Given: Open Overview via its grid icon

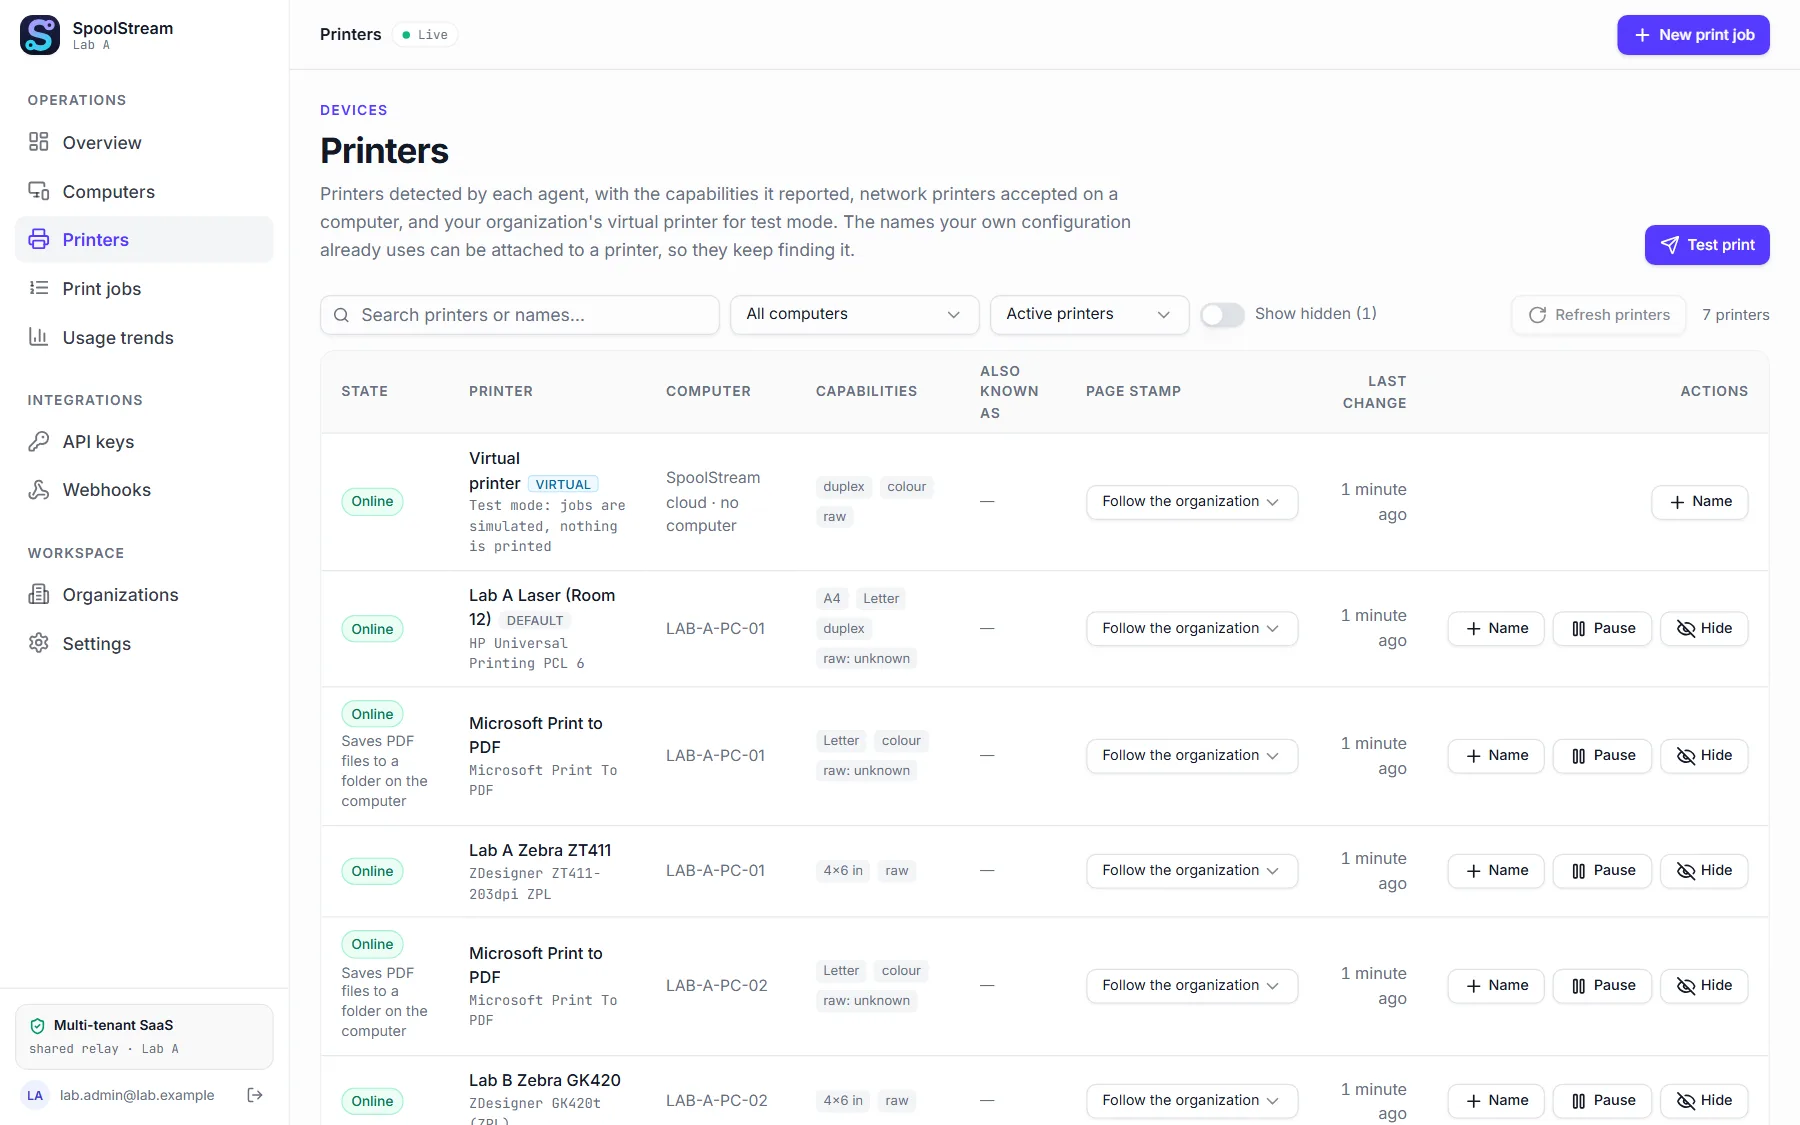Looking at the screenshot, I should (39, 142).
